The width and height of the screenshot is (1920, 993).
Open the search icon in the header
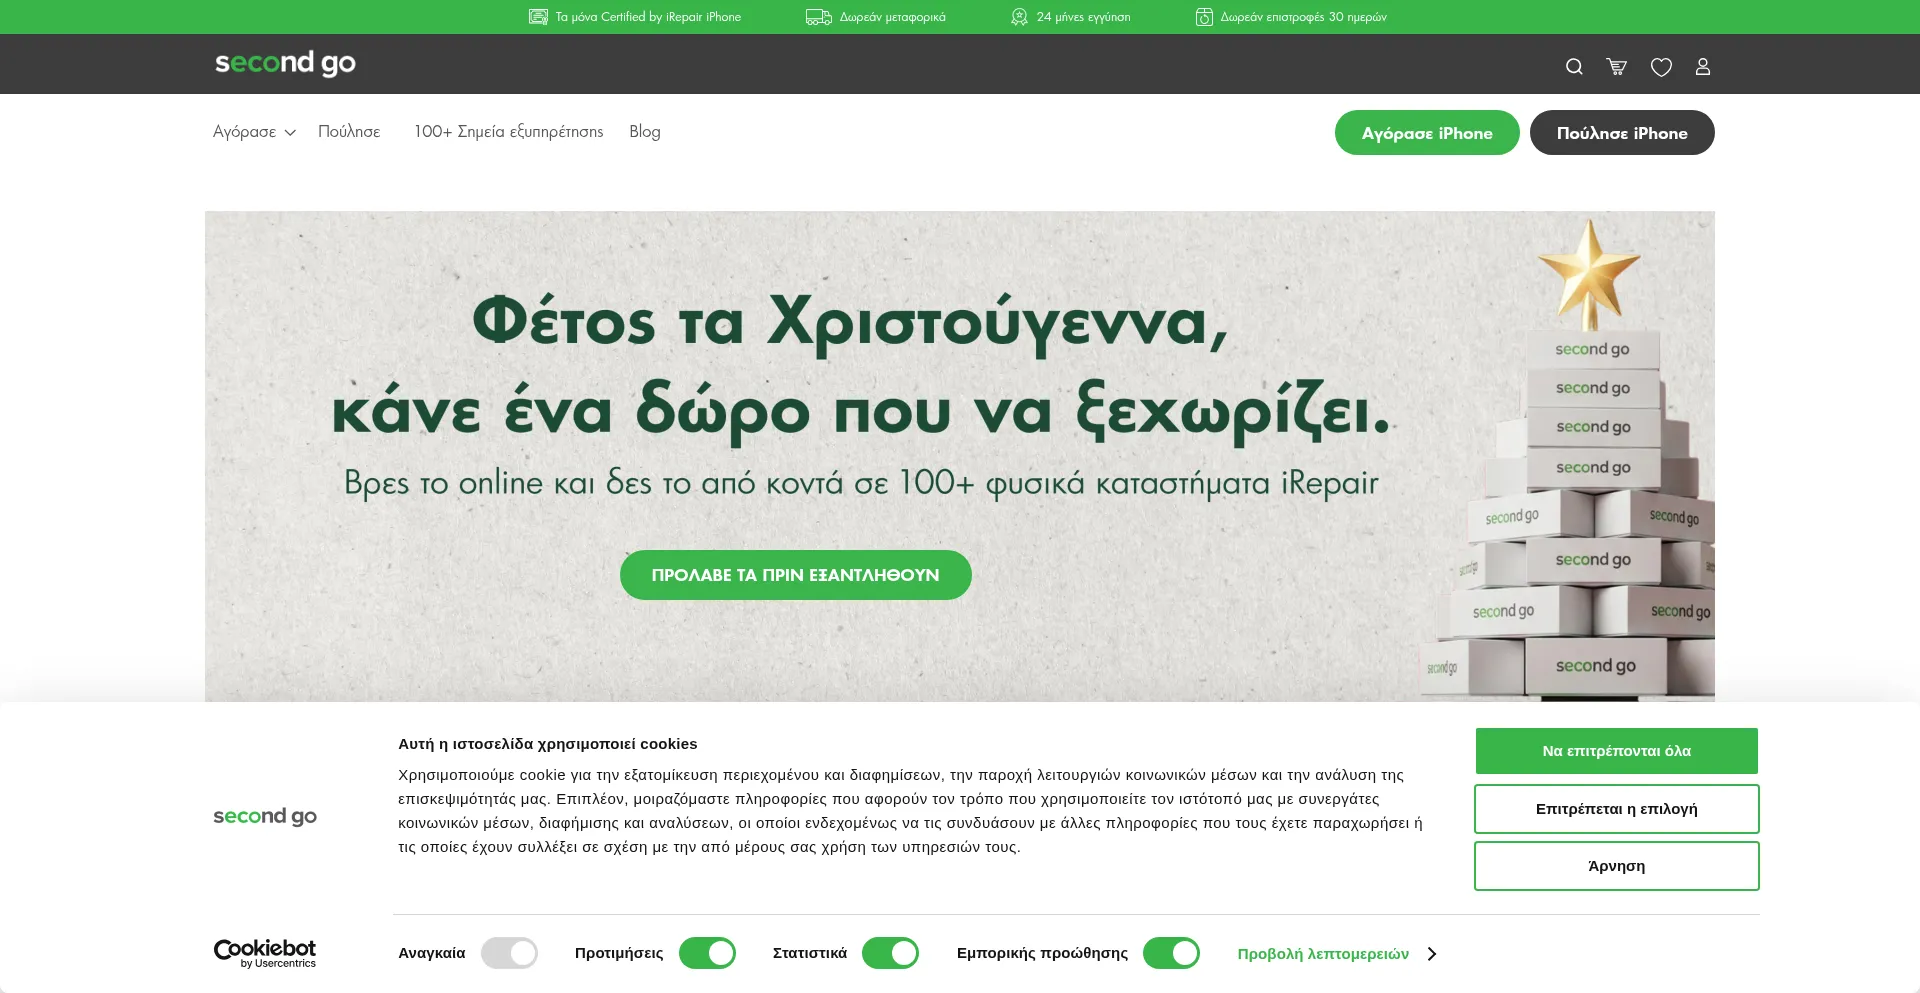click(x=1574, y=65)
